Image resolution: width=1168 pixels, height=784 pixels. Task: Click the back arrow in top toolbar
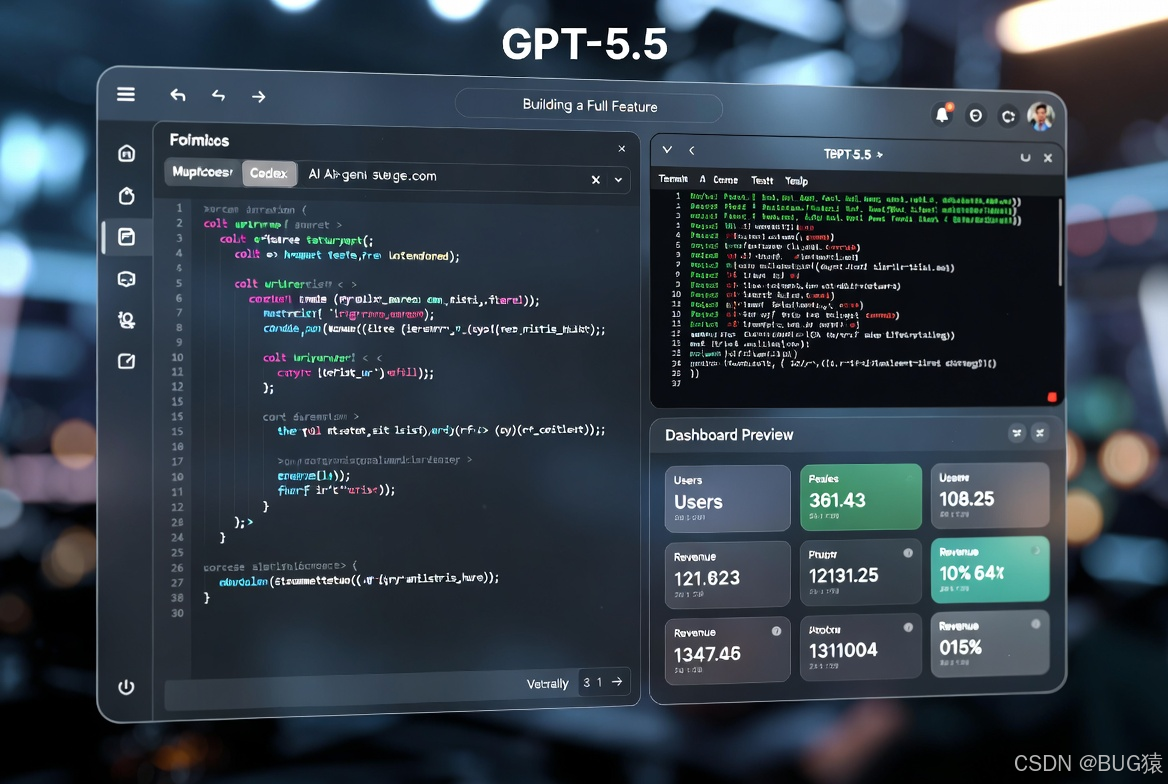[x=178, y=95]
